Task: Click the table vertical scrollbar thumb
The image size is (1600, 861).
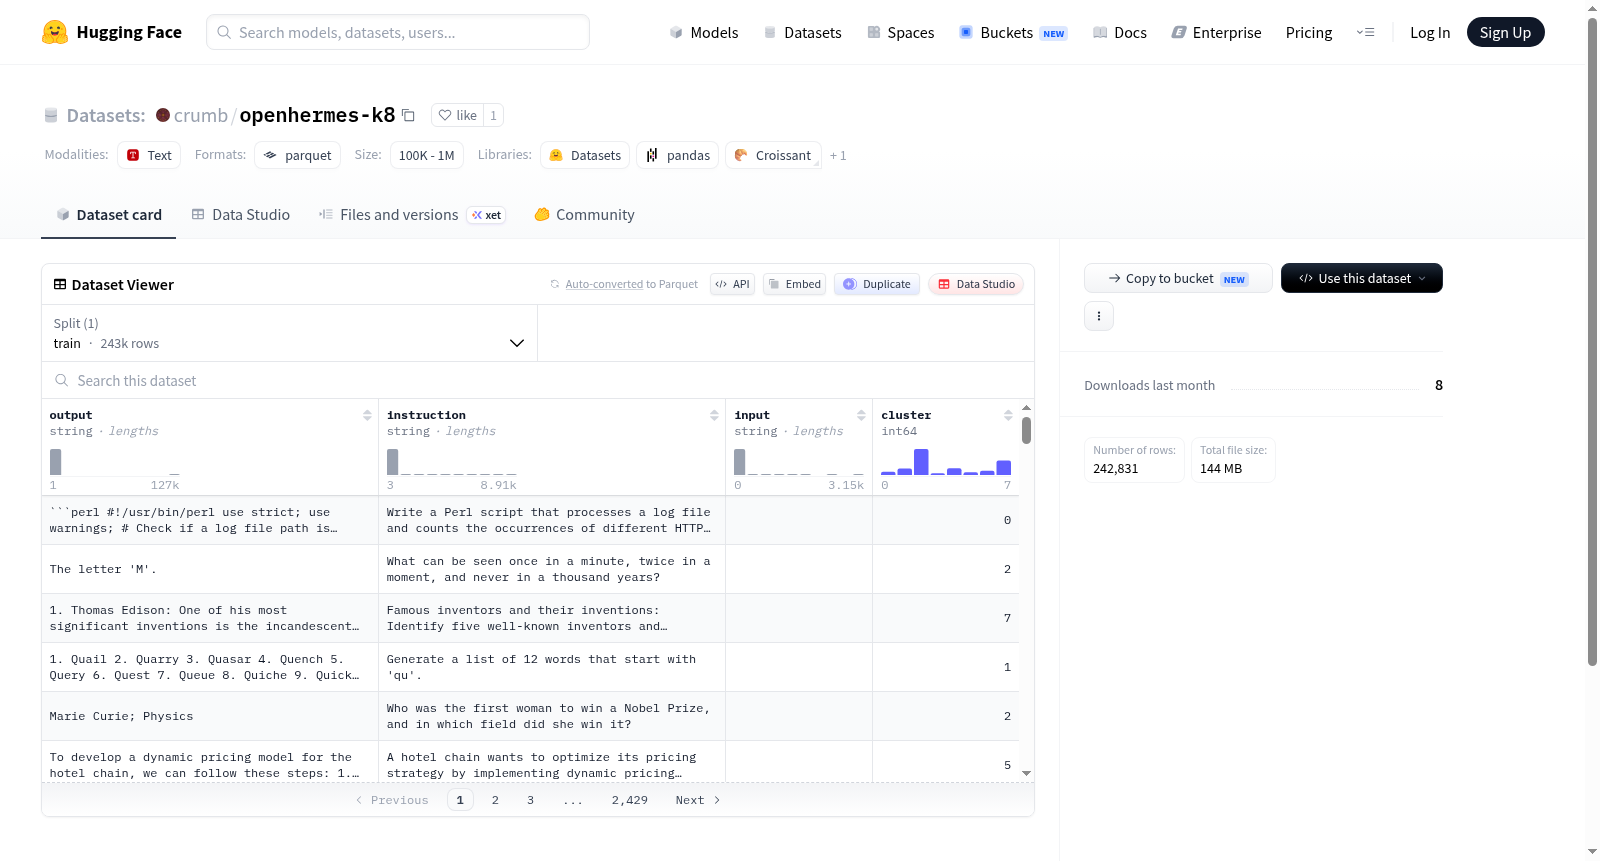Action: 1026,431
